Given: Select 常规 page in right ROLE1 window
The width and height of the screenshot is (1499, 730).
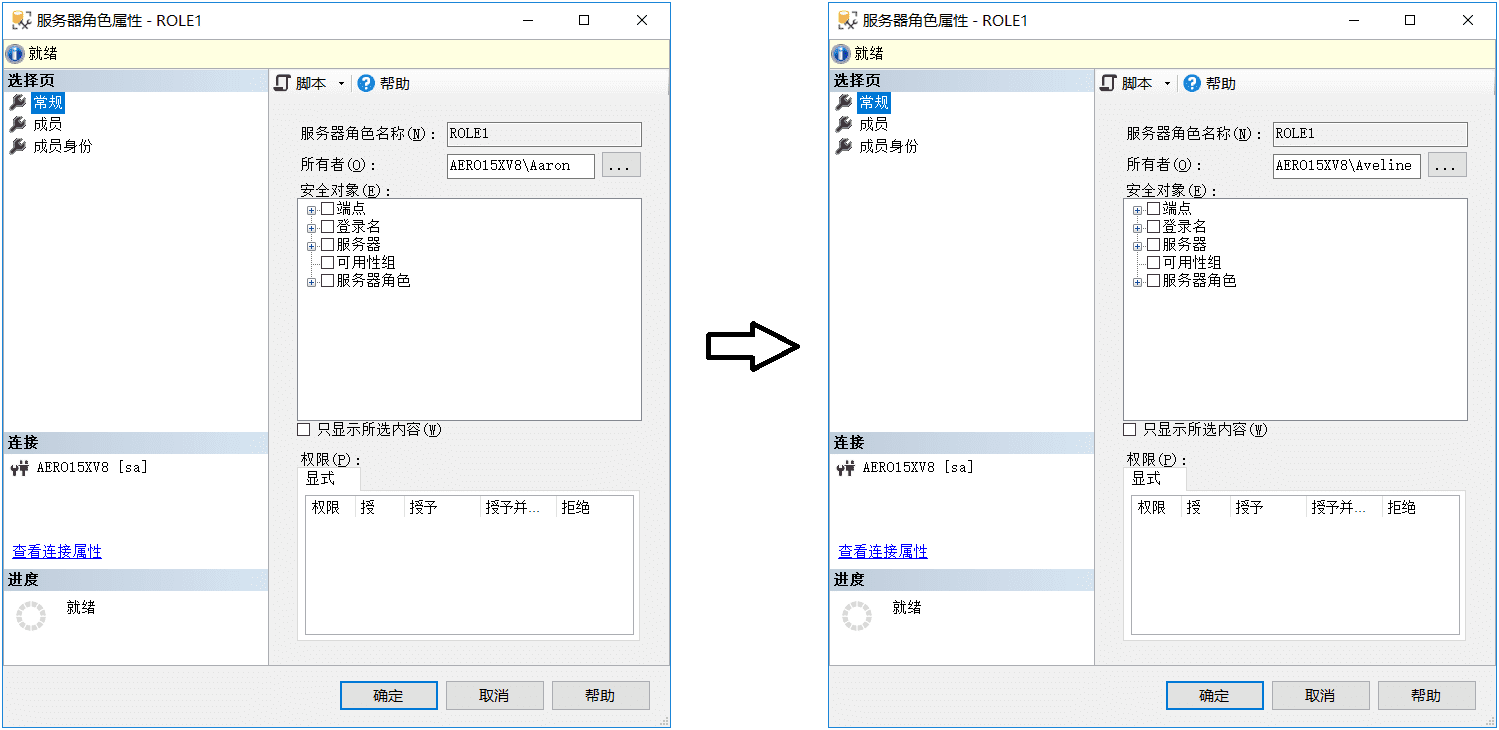Looking at the screenshot, I should pos(874,102).
